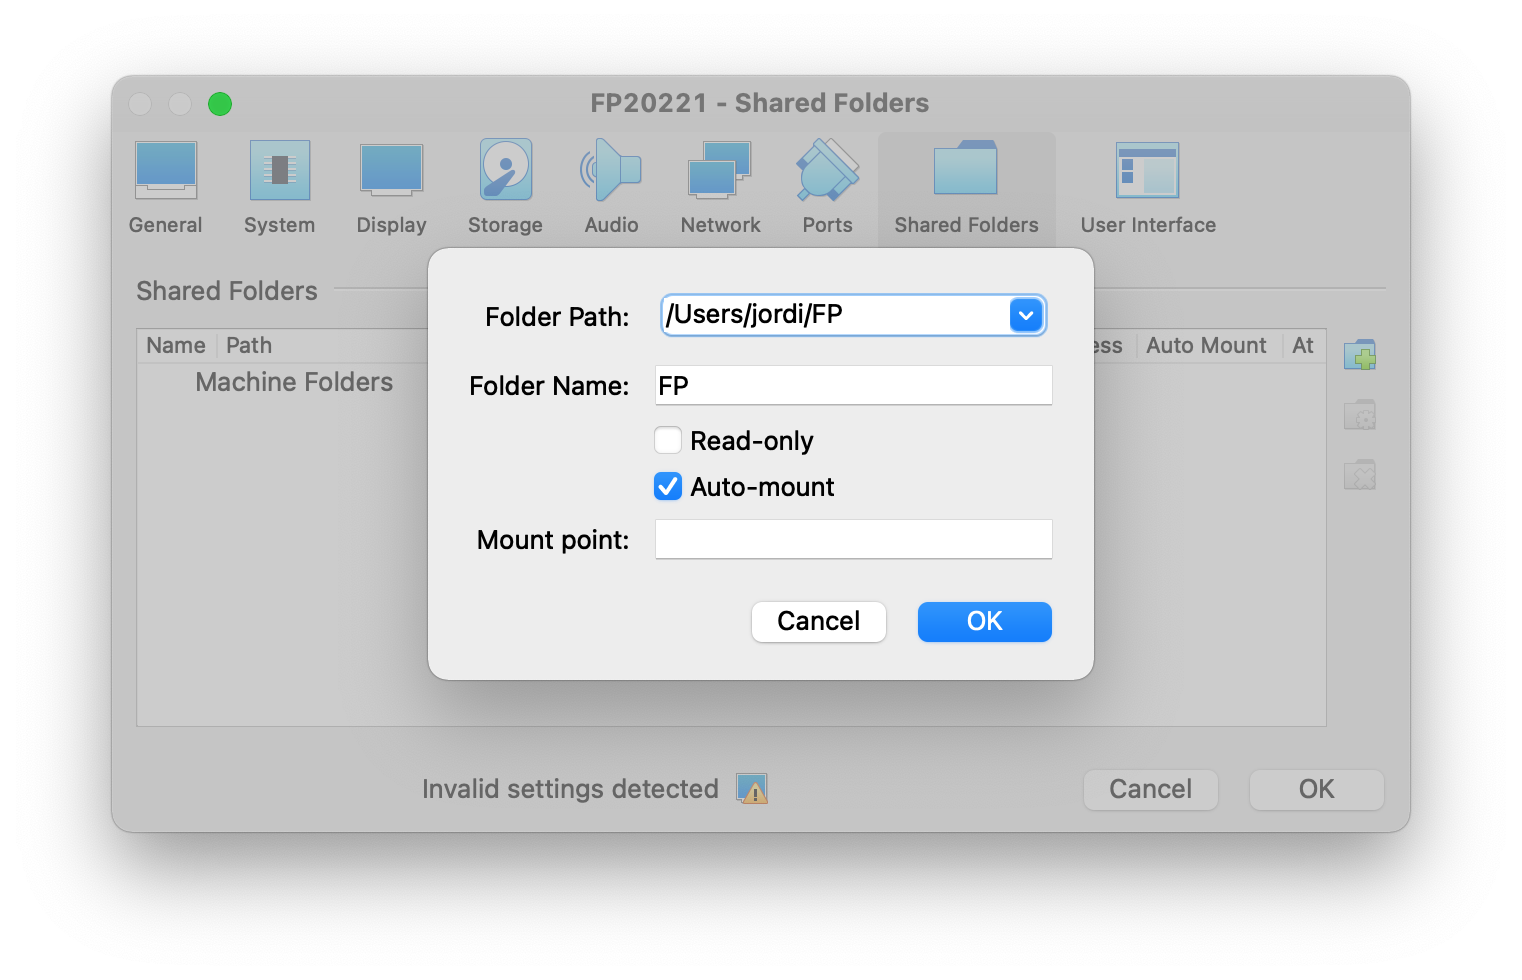1522x980 pixels.
Task: Open the Ports settings icon
Action: point(827,172)
